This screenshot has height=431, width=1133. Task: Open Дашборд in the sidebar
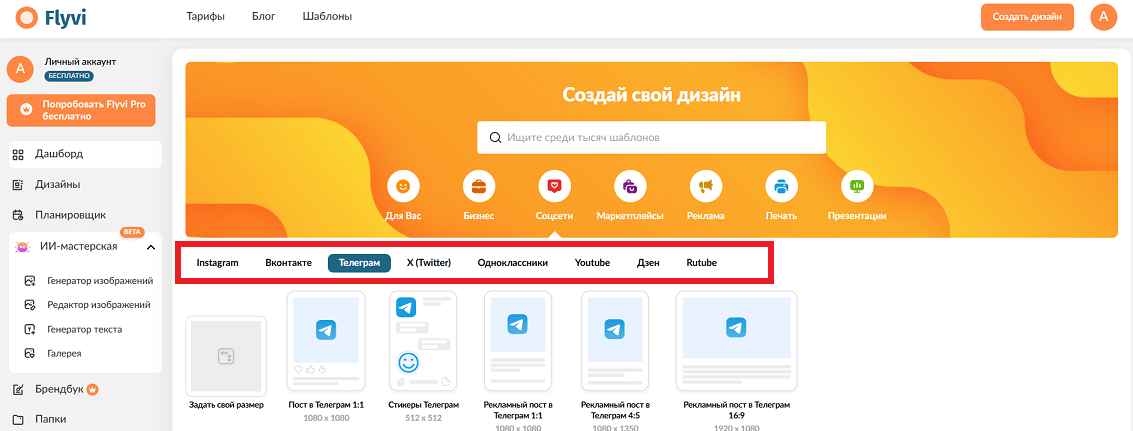[85, 154]
